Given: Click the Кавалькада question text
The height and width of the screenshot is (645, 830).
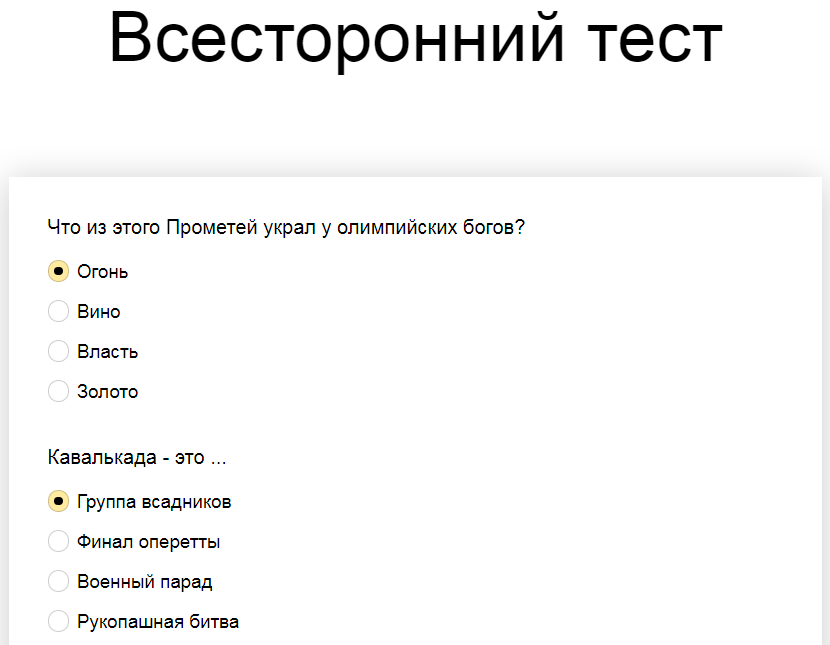Looking at the screenshot, I should (x=137, y=457).
